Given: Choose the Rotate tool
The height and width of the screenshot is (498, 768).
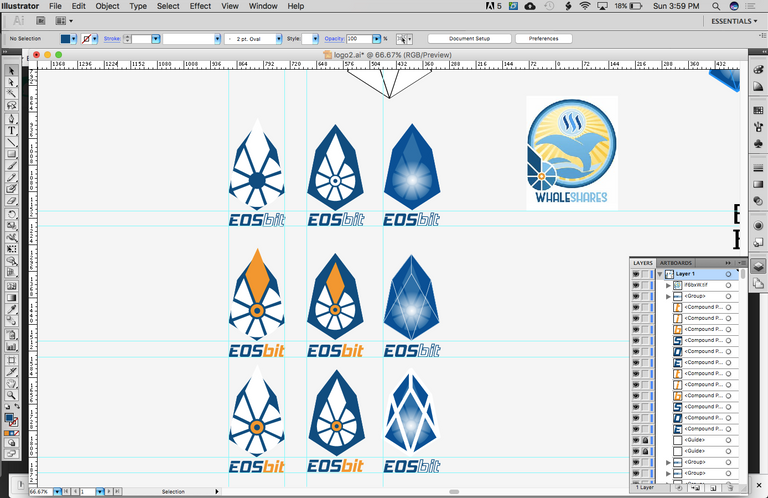Looking at the screenshot, I should click(x=11, y=213).
